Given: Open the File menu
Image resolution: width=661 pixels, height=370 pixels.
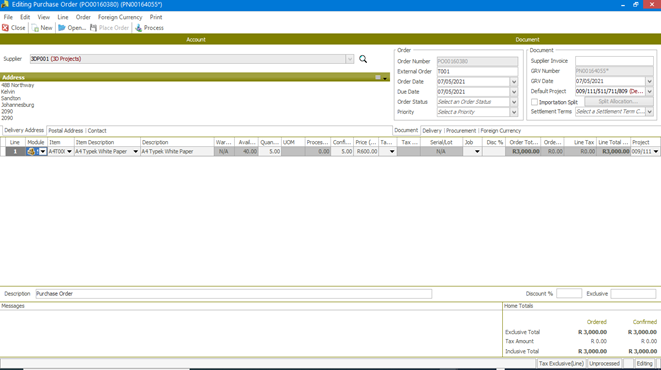Looking at the screenshot, I should [x=8, y=17].
